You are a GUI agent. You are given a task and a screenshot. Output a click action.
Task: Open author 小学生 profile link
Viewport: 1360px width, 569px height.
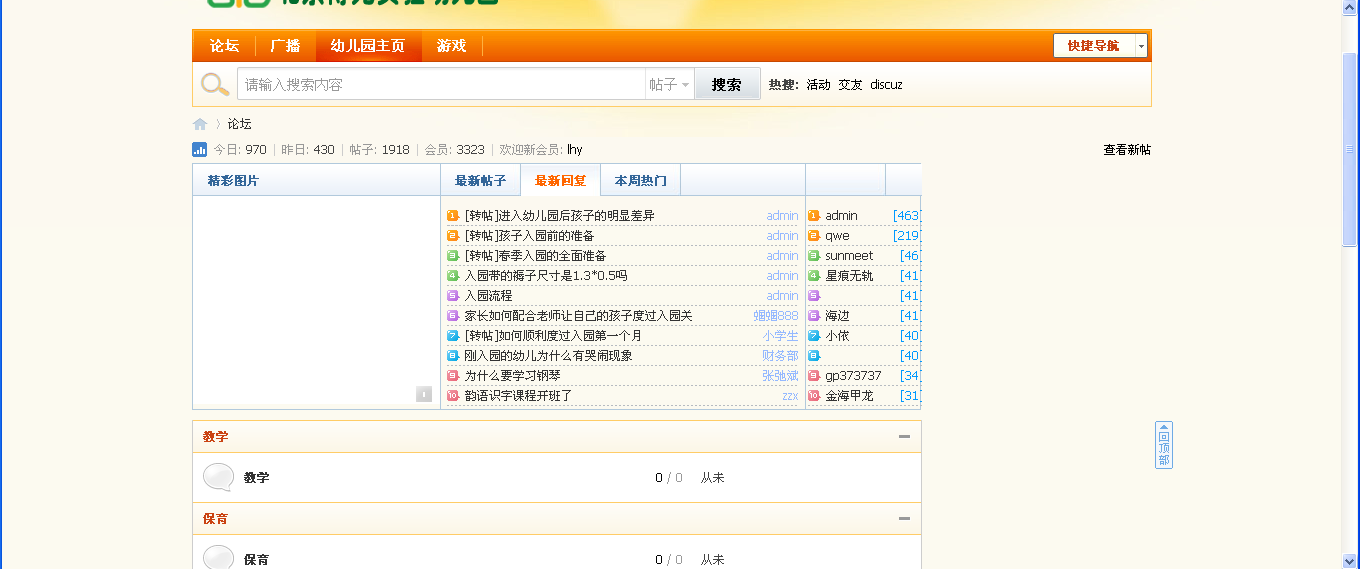coord(781,336)
